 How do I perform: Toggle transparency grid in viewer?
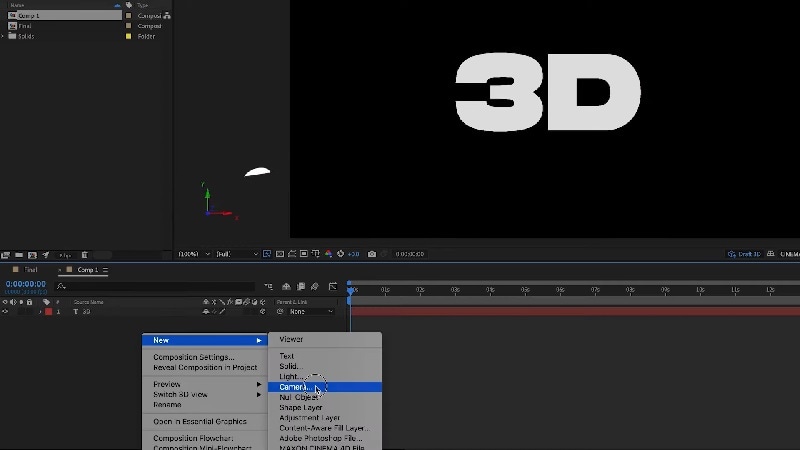coord(280,254)
